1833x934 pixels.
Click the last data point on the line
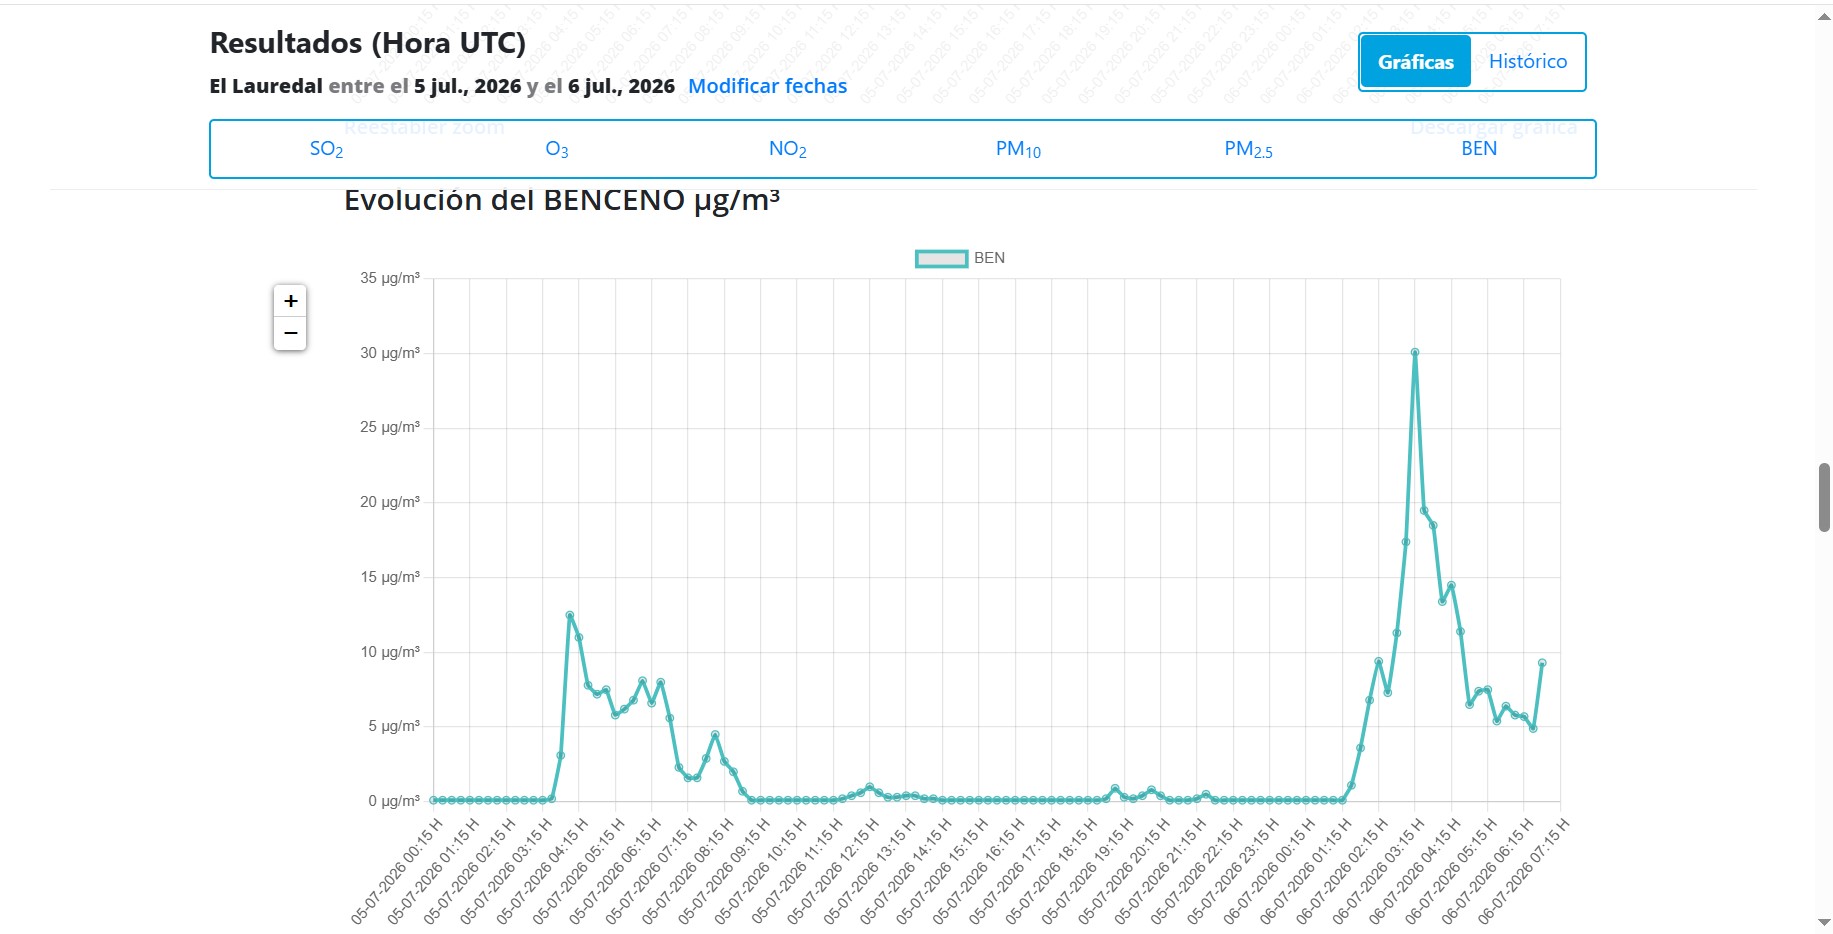pyautogui.click(x=1542, y=663)
